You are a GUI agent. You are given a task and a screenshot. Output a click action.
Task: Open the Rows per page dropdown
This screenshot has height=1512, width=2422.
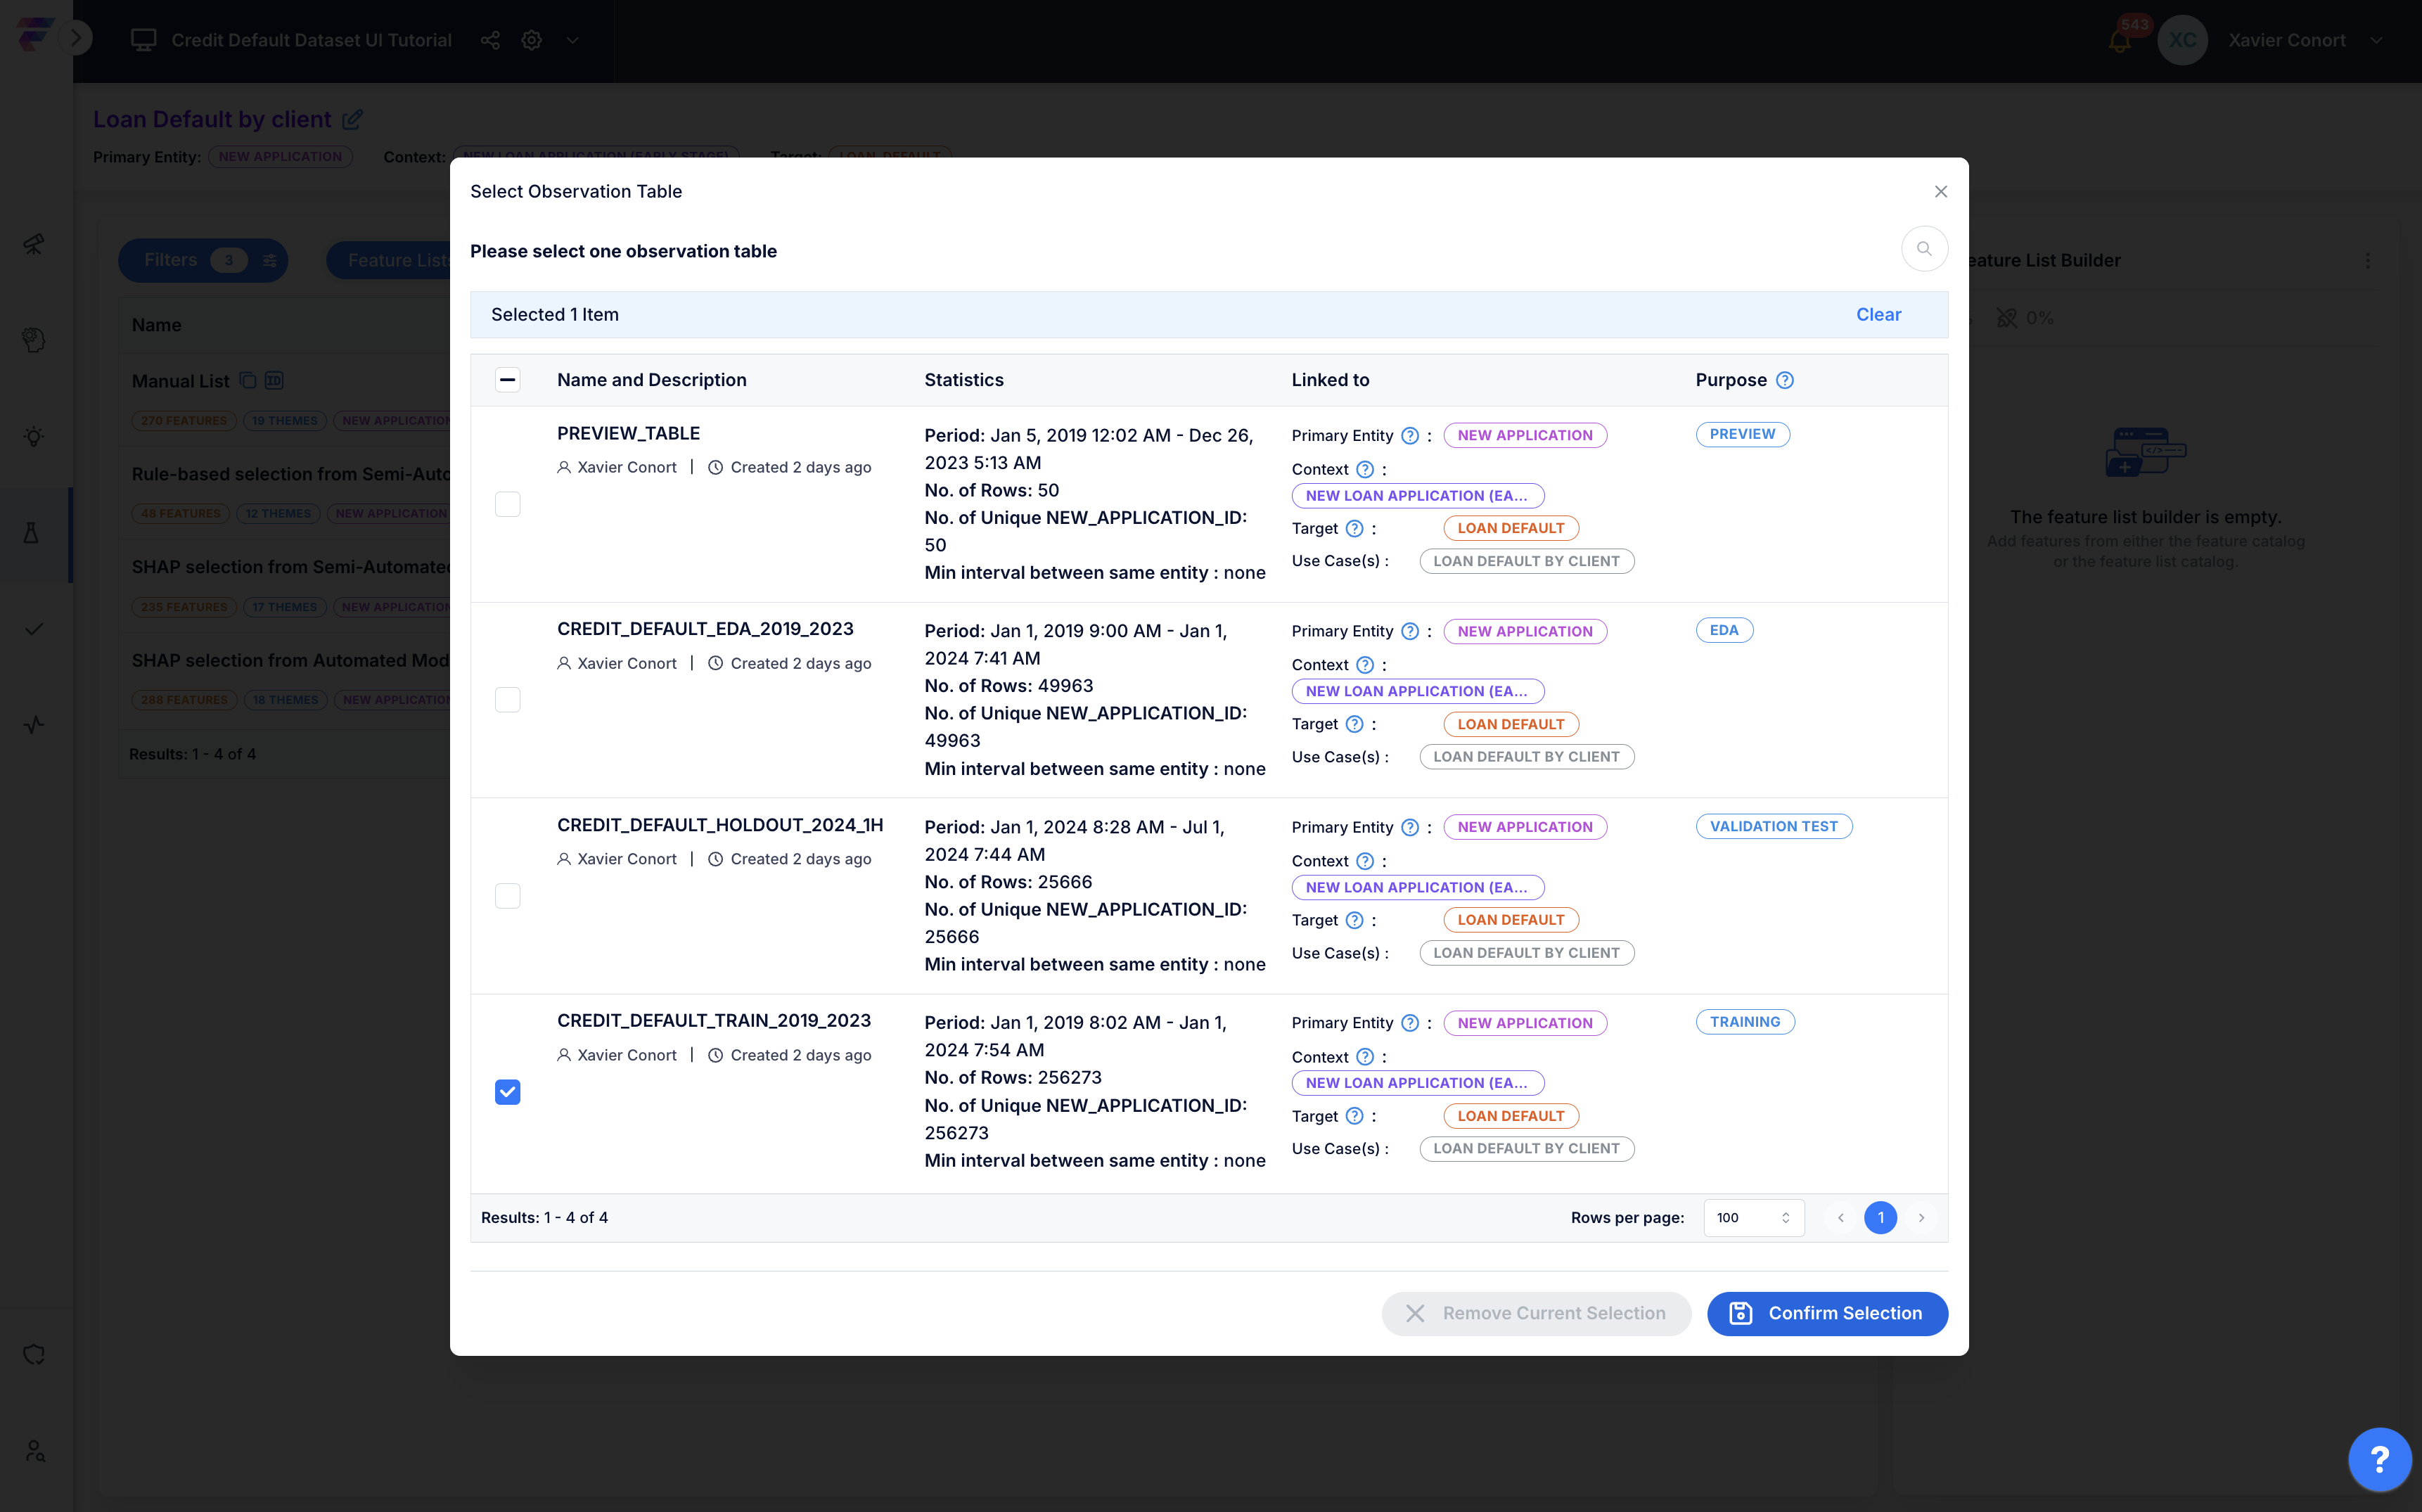pyautogui.click(x=1753, y=1218)
